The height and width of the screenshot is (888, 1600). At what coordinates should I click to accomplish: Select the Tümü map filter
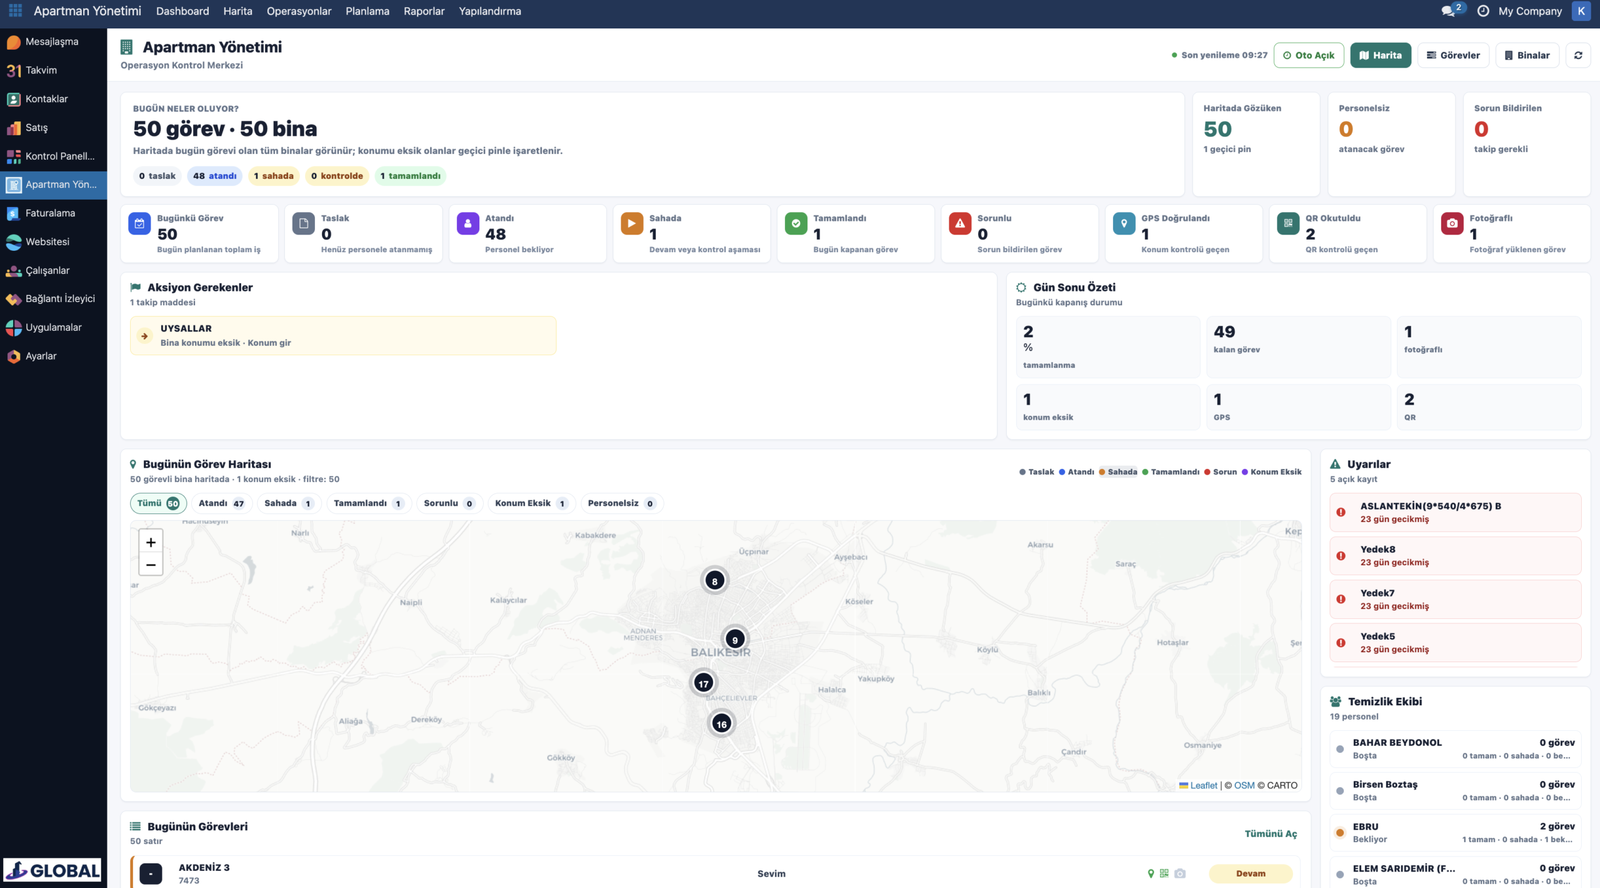[158, 504]
